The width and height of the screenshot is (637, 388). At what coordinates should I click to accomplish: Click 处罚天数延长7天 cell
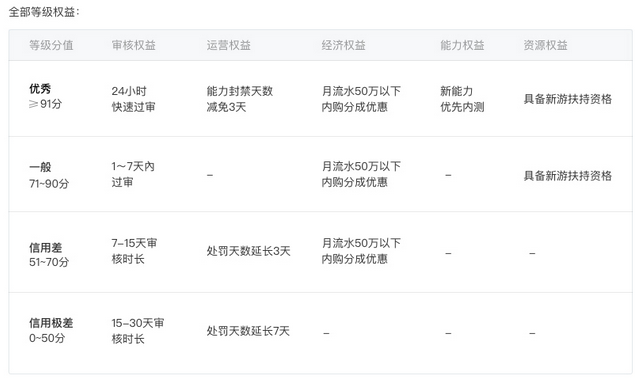pyautogui.click(x=248, y=331)
